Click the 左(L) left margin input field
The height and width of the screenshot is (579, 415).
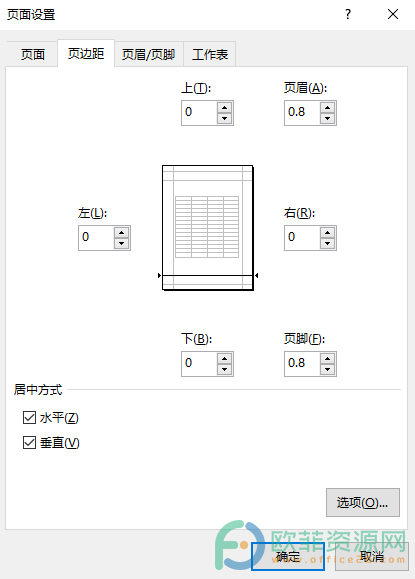pyautogui.click(x=96, y=238)
